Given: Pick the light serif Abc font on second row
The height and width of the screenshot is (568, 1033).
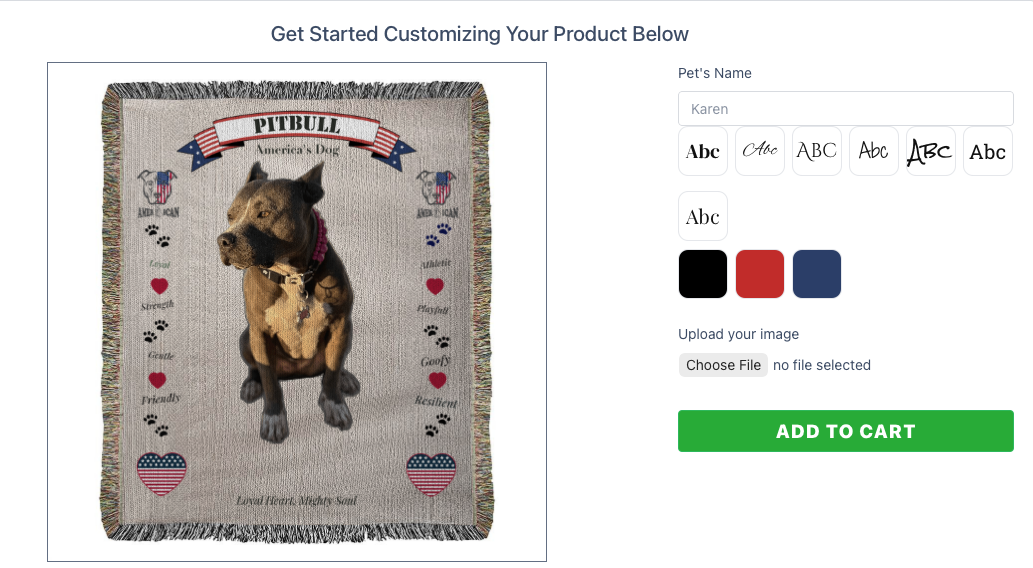Looking at the screenshot, I should [x=703, y=216].
